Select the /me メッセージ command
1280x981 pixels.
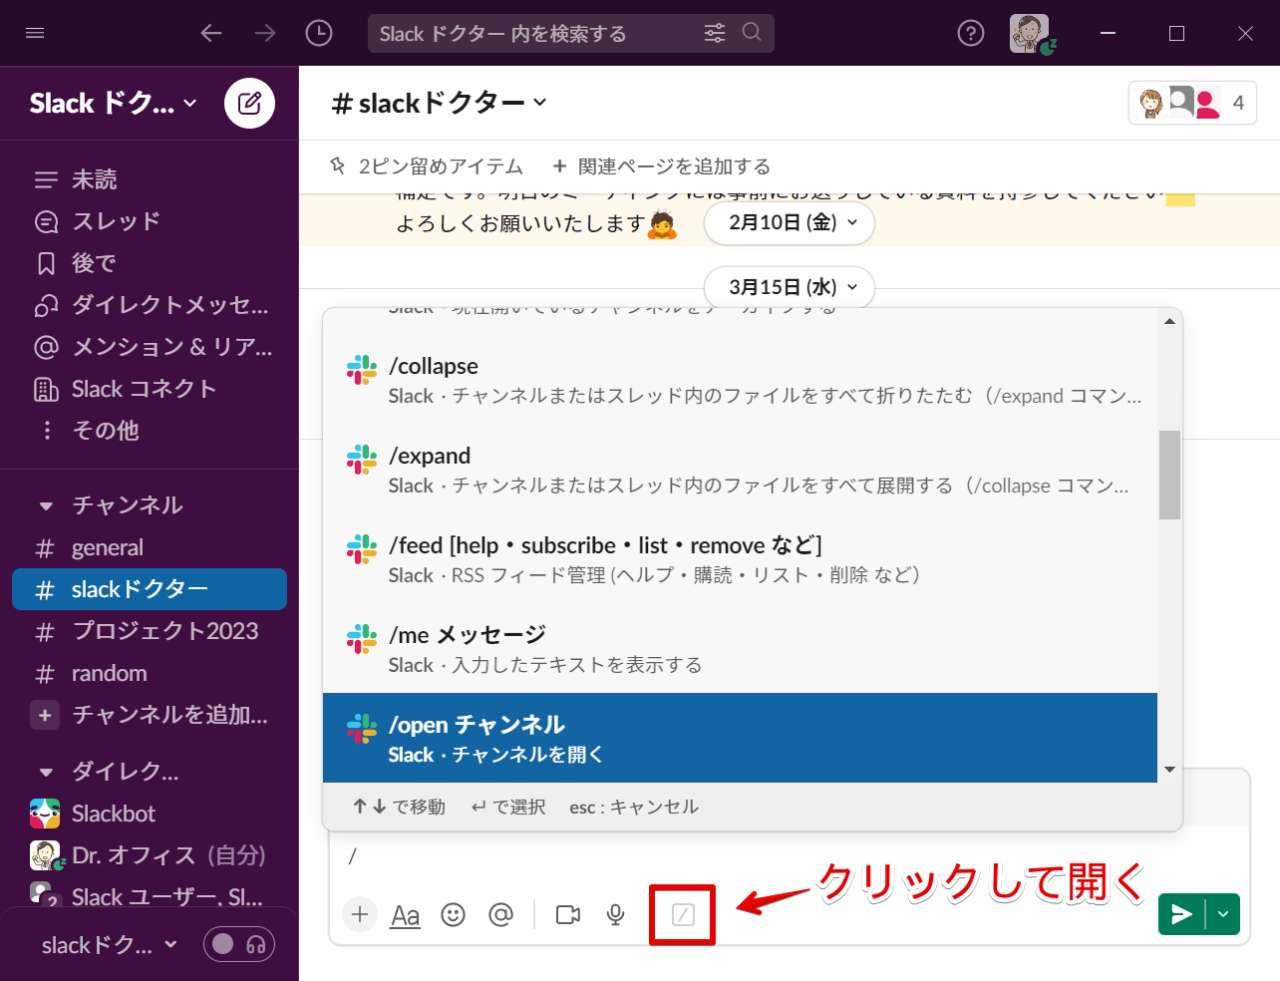[740, 649]
